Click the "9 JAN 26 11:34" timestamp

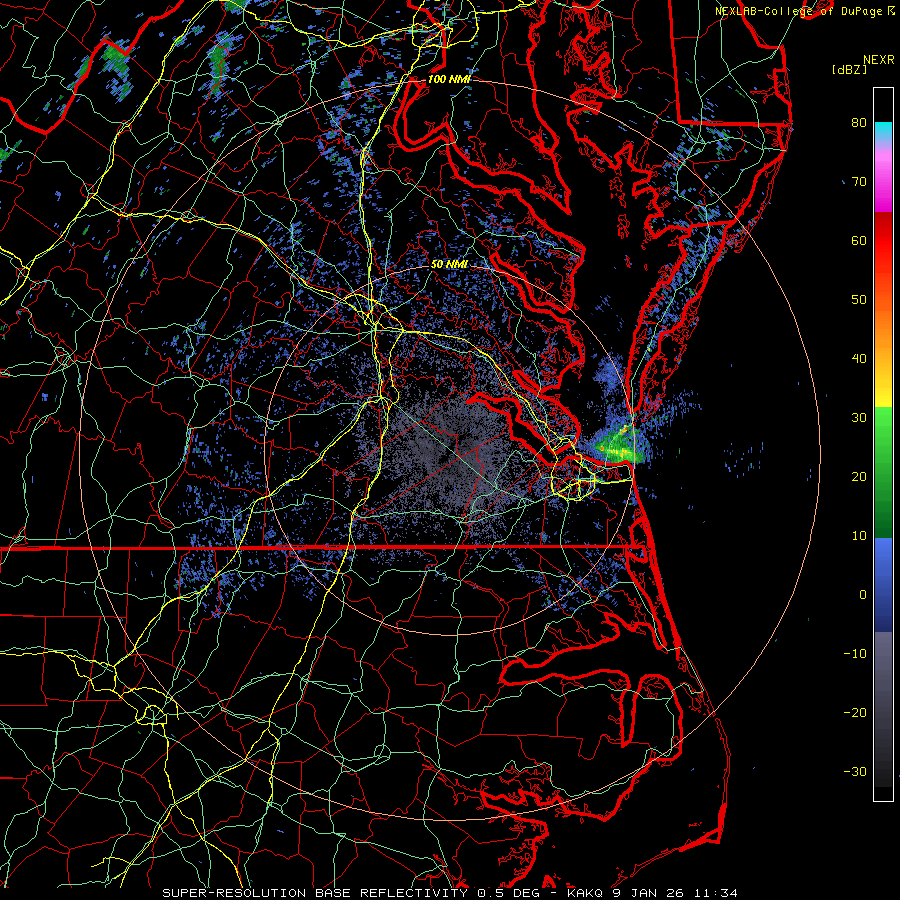pos(675,893)
